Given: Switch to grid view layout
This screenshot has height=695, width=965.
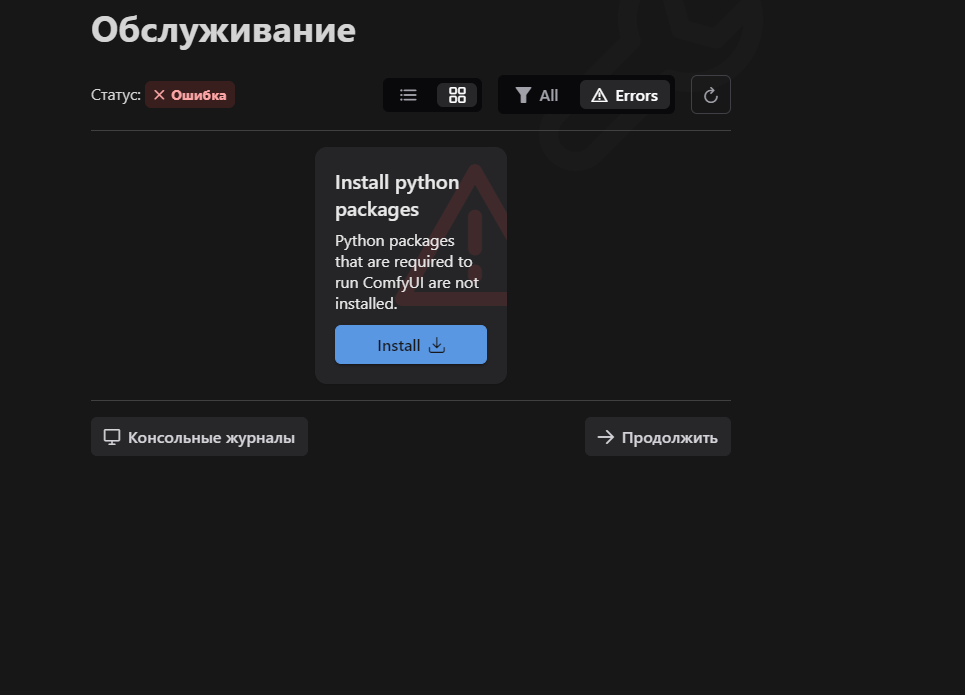Looking at the screenshot, I should click(x=457, y=95).
